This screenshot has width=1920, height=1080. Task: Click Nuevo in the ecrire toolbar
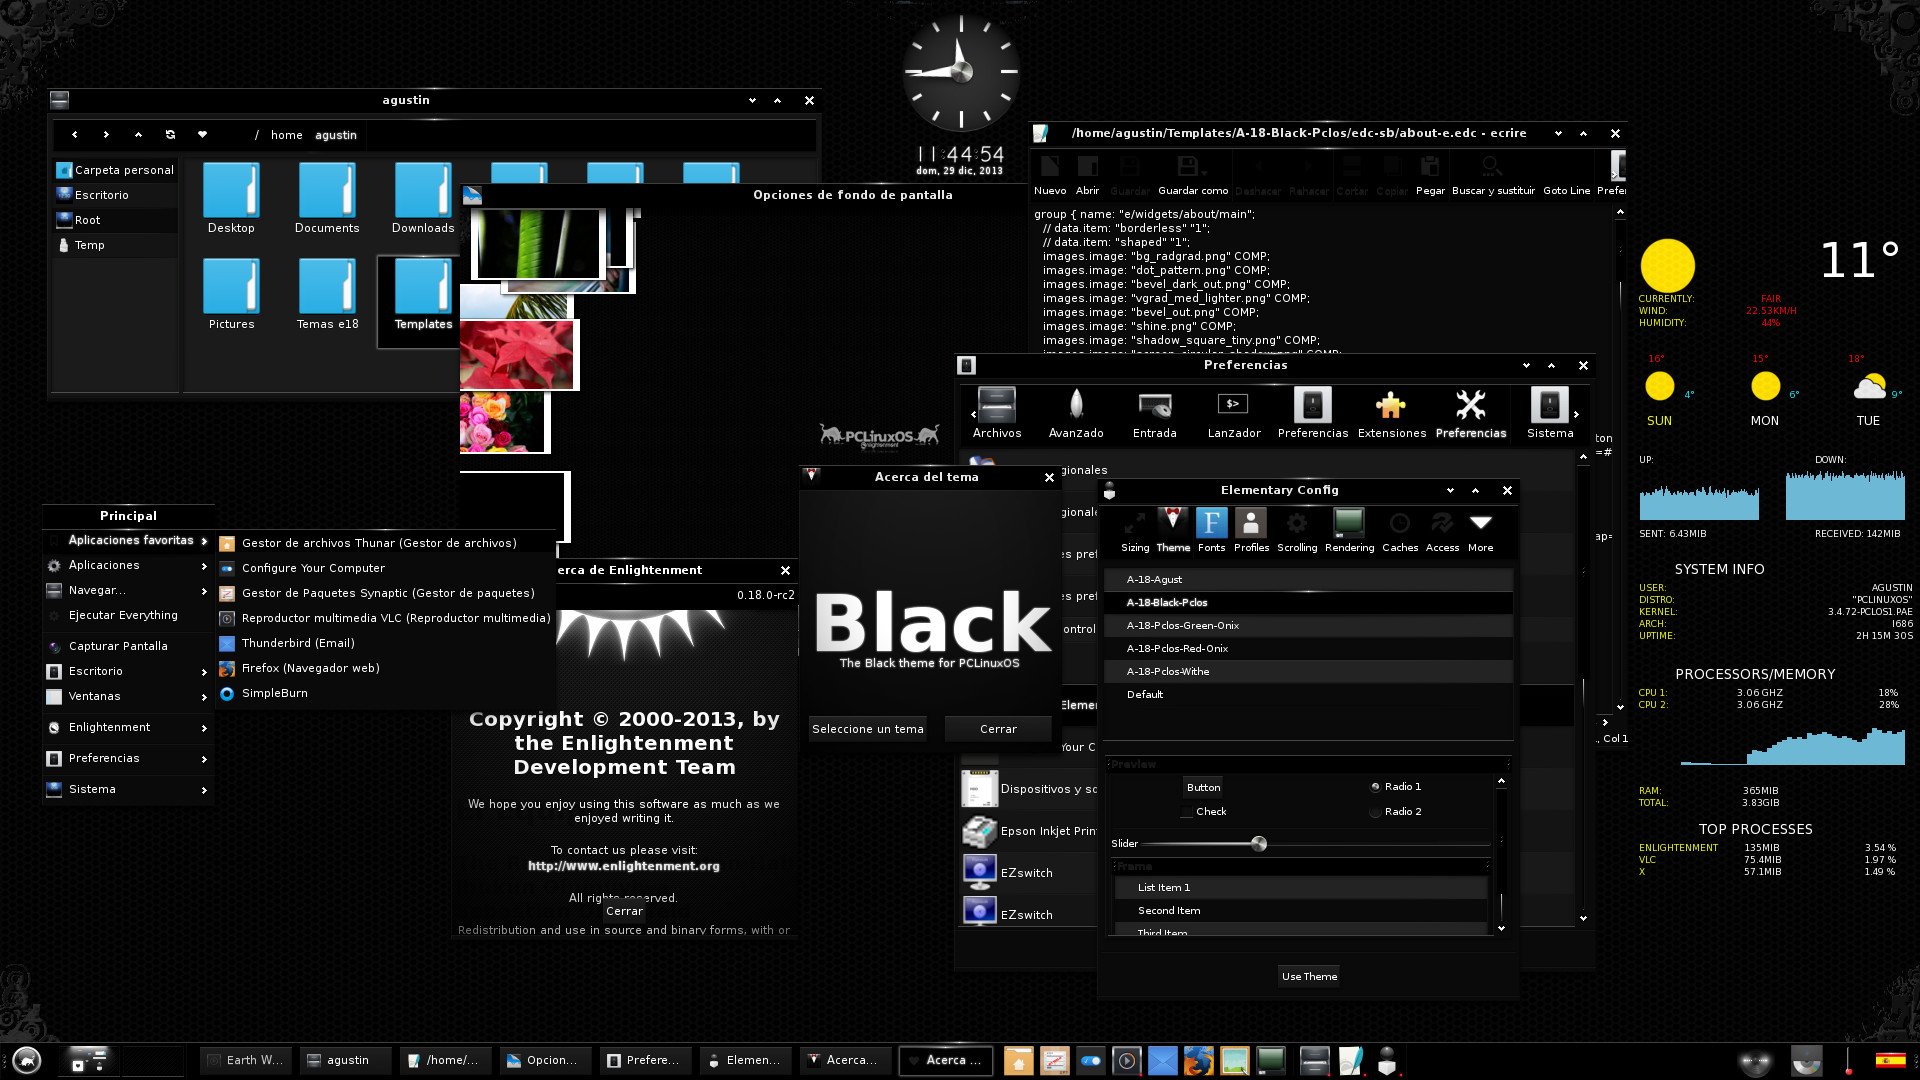[x=1050, y=176]
